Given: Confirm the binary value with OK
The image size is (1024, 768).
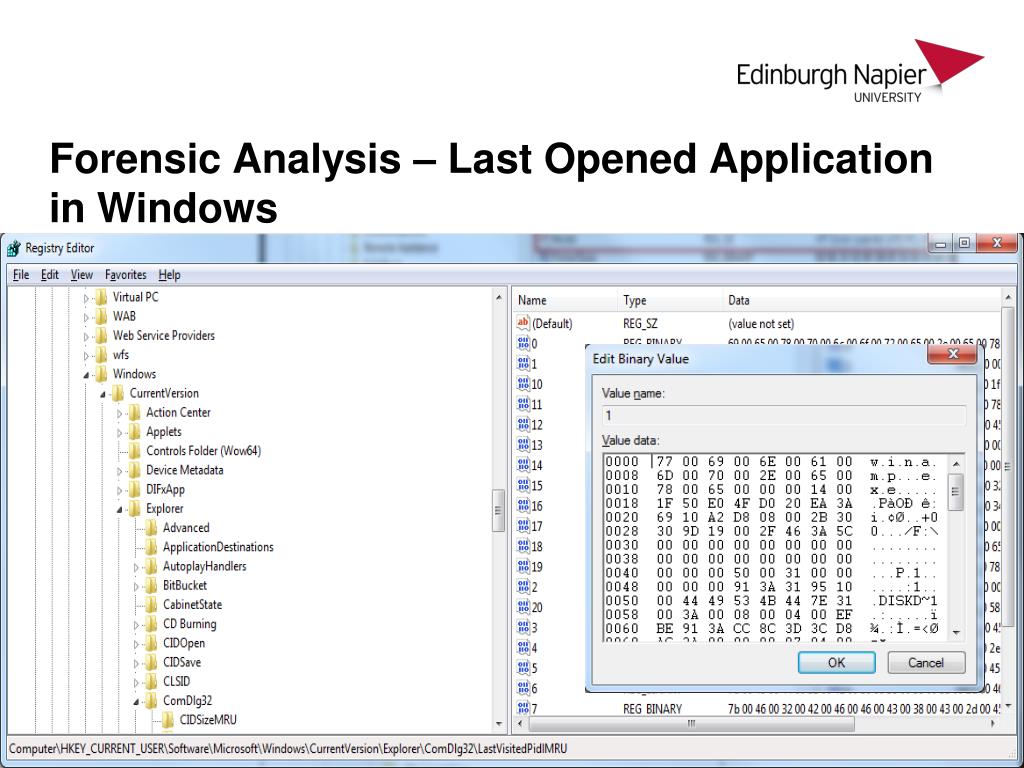Looking at the screenshot, I should click(x=837, y=663).
